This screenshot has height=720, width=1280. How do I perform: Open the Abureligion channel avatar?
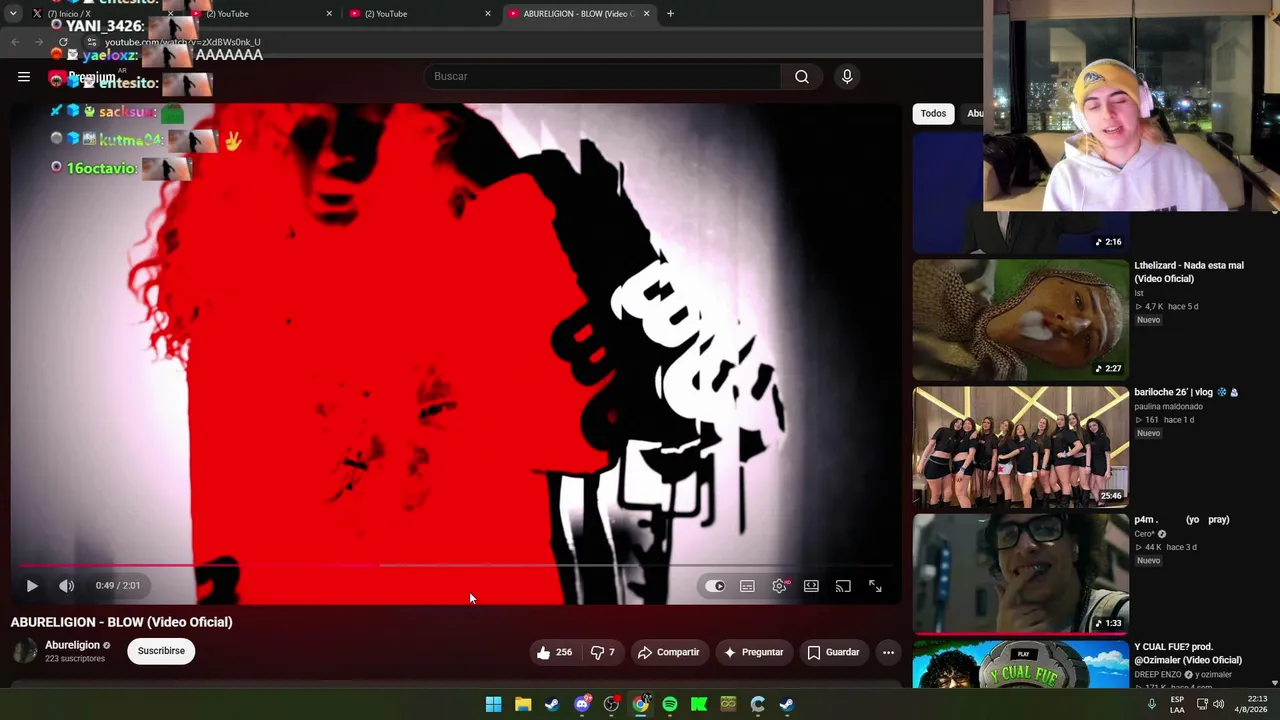[x=25, y=651]
